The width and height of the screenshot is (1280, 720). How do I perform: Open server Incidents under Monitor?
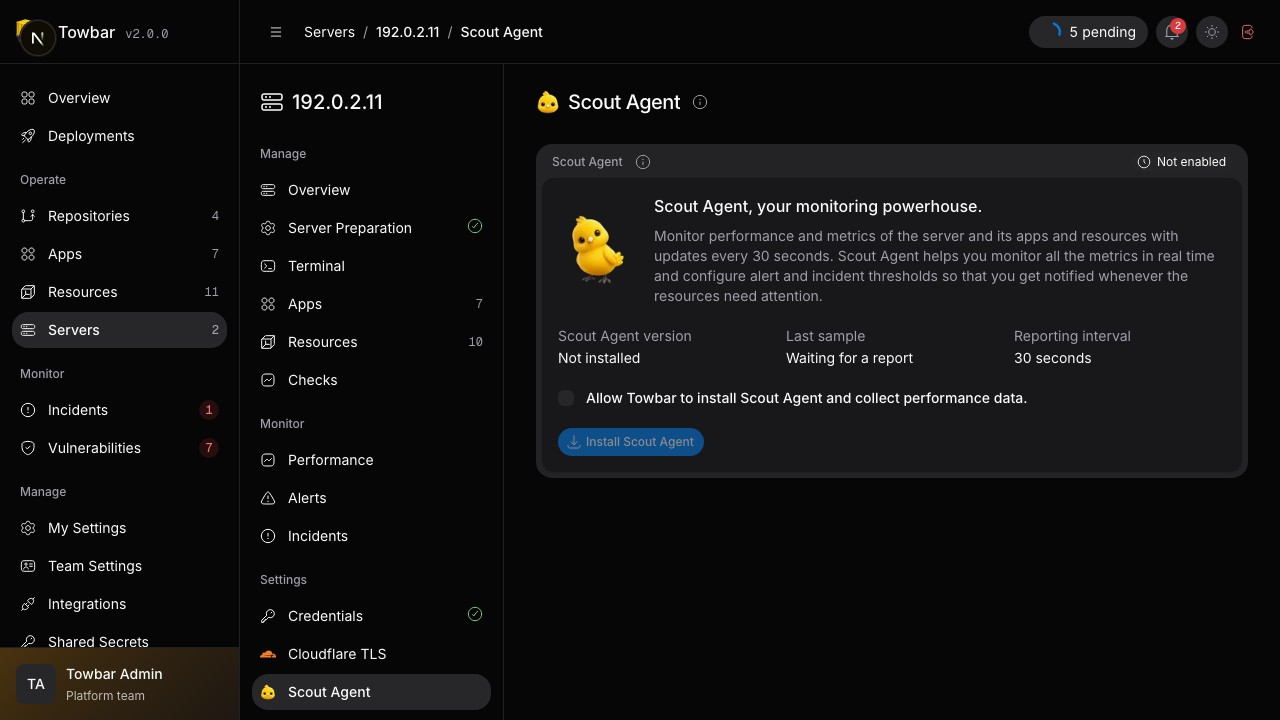click(x=371, y=536)
